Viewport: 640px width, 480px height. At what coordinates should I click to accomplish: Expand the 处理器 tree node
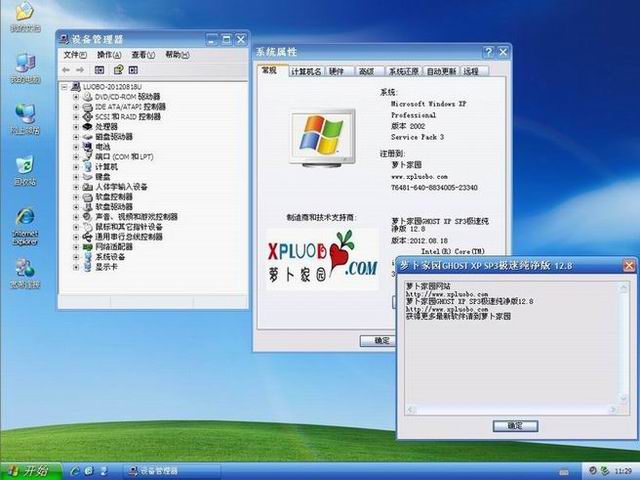76,127
